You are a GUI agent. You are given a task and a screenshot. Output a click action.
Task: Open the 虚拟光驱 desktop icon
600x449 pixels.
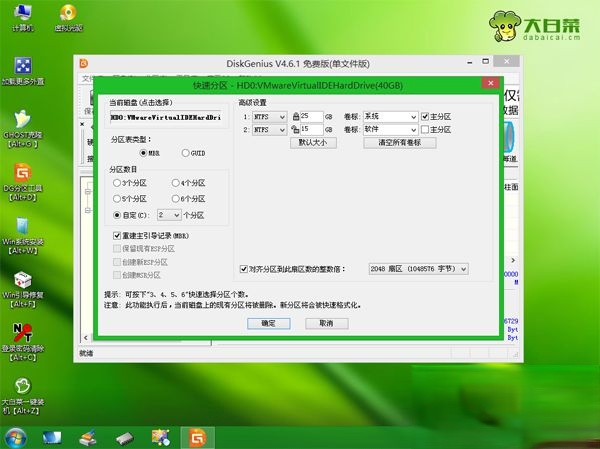pos(68,17)
